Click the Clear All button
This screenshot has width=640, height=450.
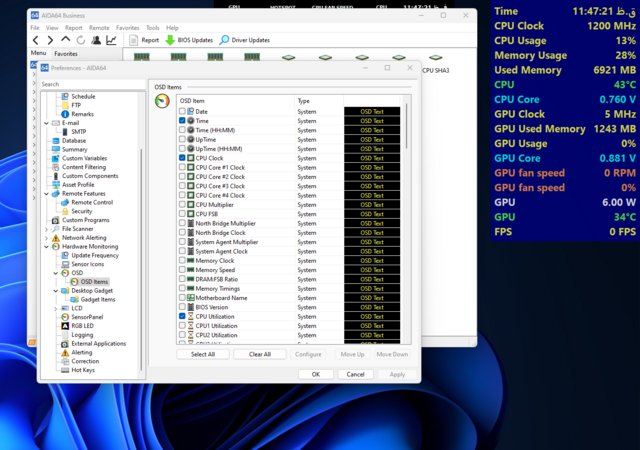click(260, 354)
